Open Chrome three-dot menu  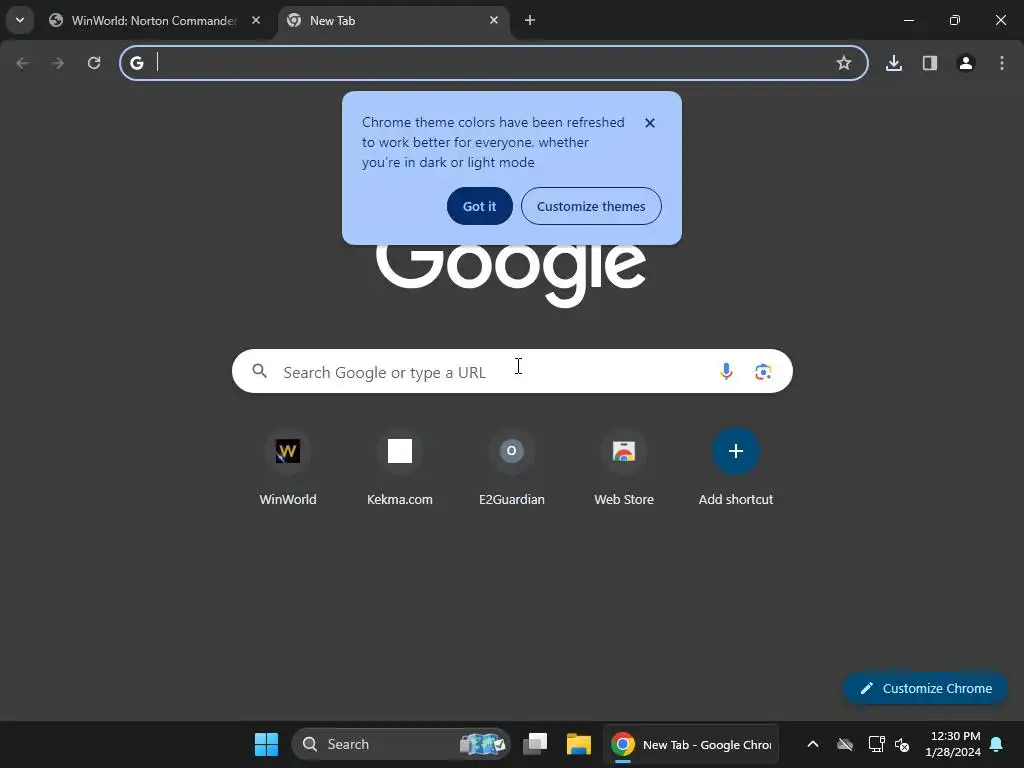click(x=1002, y=63)
